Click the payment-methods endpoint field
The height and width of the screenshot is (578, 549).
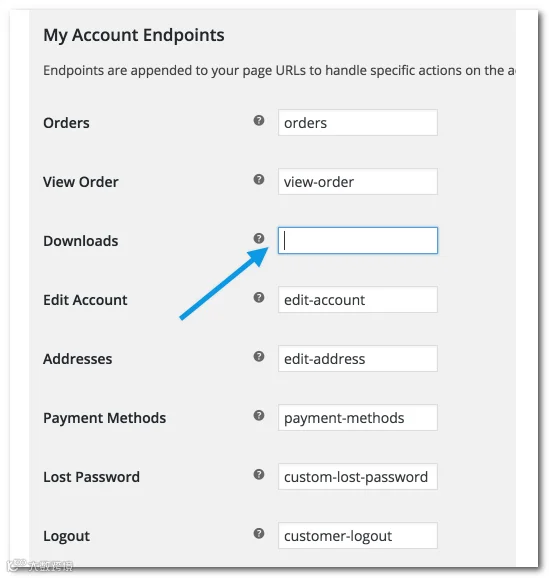(358, 418)
